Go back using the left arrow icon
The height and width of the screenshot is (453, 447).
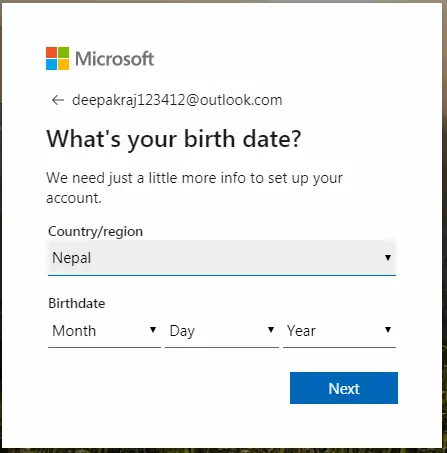(x=58, y=100)
